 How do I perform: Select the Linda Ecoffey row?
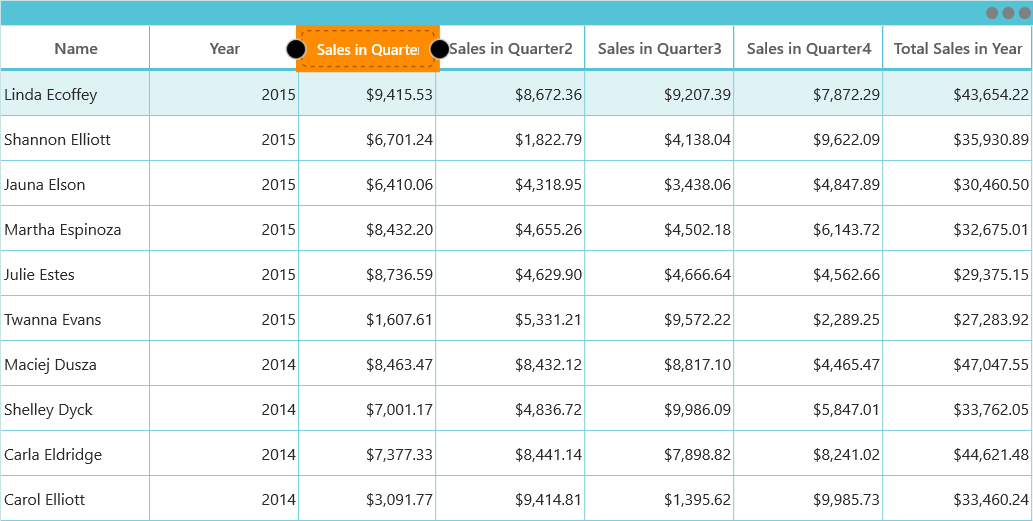coord(516,94)
